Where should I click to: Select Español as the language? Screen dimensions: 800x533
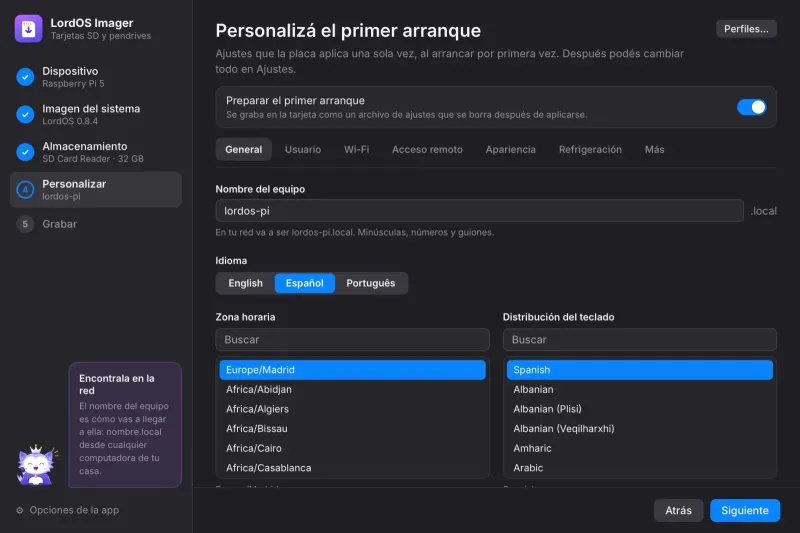point(305,283)
